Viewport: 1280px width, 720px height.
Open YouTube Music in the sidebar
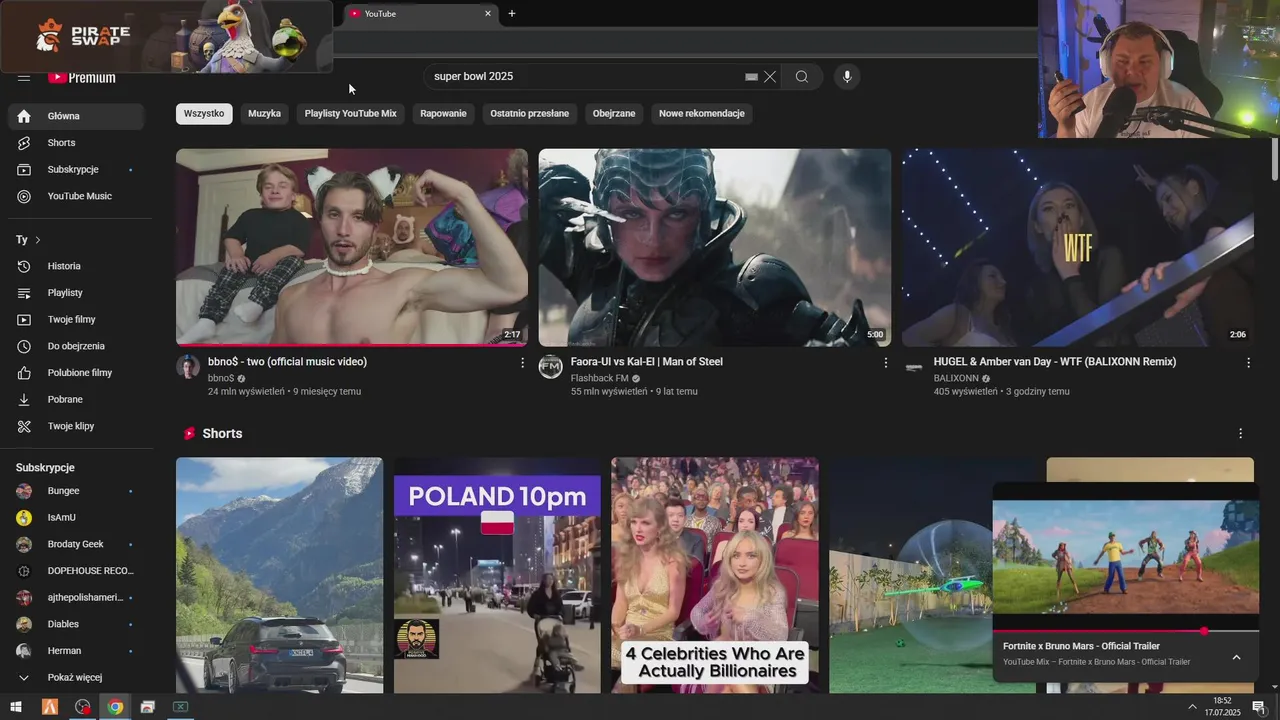point(76,196)
